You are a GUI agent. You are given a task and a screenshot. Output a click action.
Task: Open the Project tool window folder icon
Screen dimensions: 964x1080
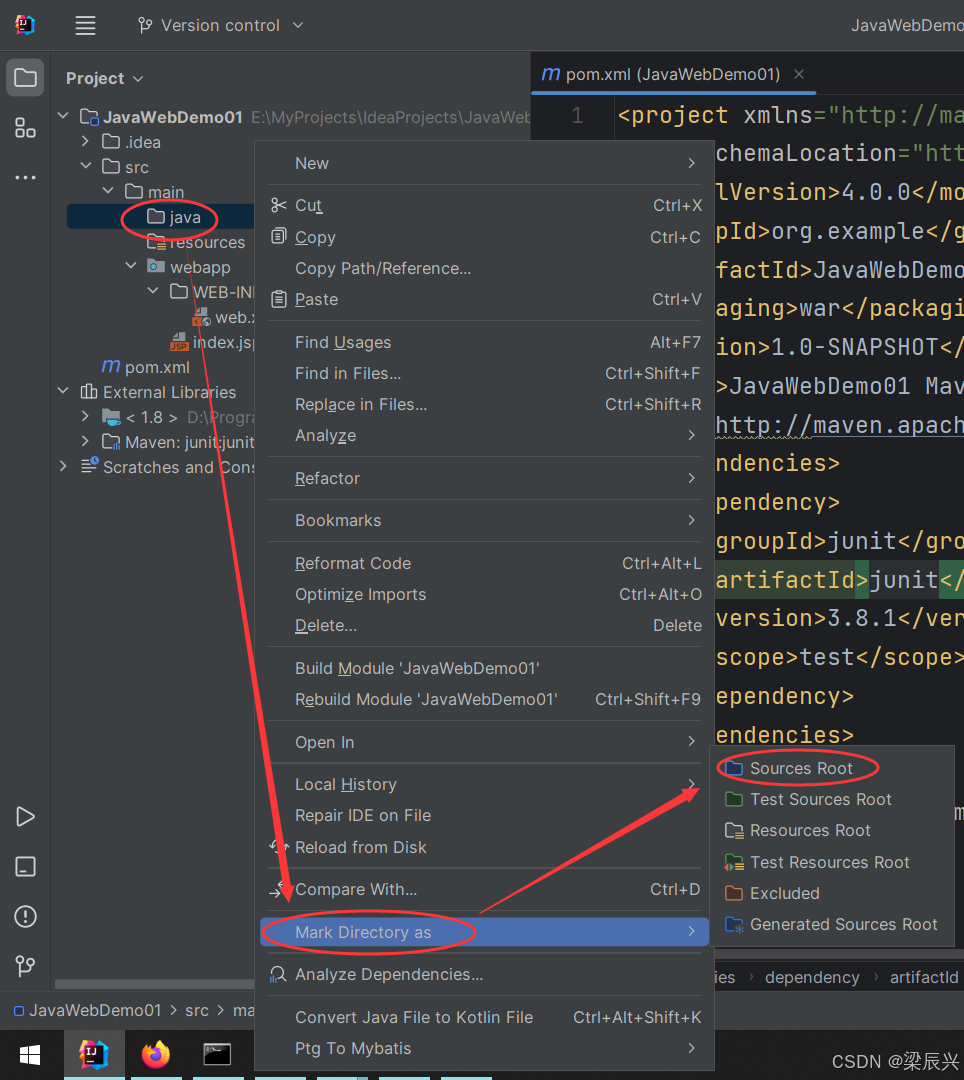click(x=25, y=77)
